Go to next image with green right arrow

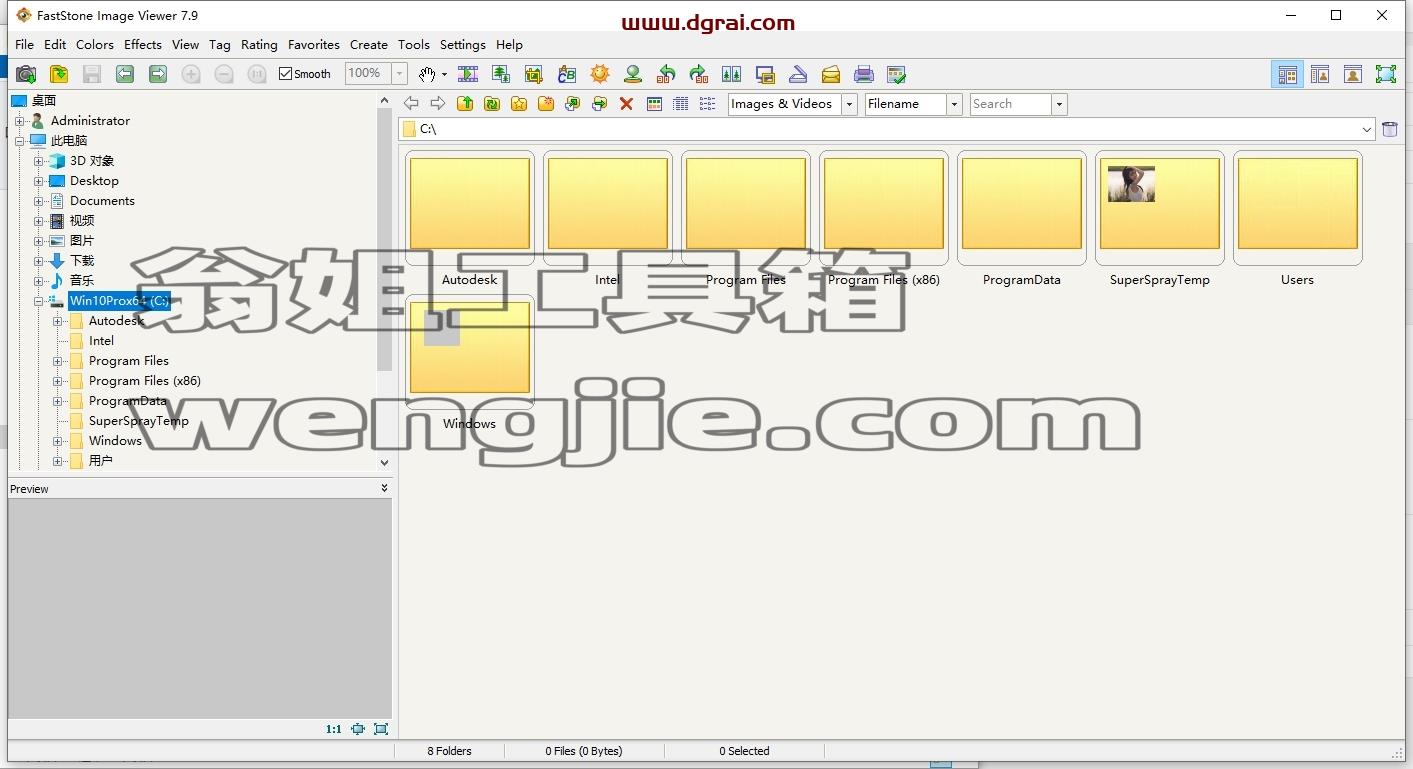[x=158, y=74]
